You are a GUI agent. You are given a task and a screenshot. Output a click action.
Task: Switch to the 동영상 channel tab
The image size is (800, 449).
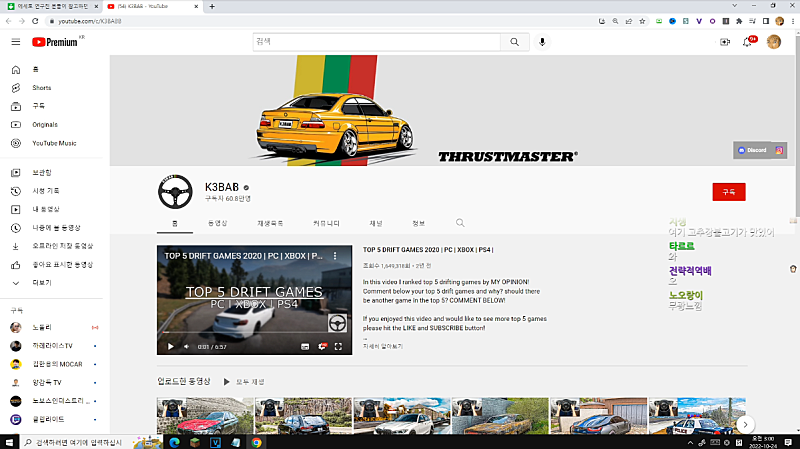(x=217, y=223)
